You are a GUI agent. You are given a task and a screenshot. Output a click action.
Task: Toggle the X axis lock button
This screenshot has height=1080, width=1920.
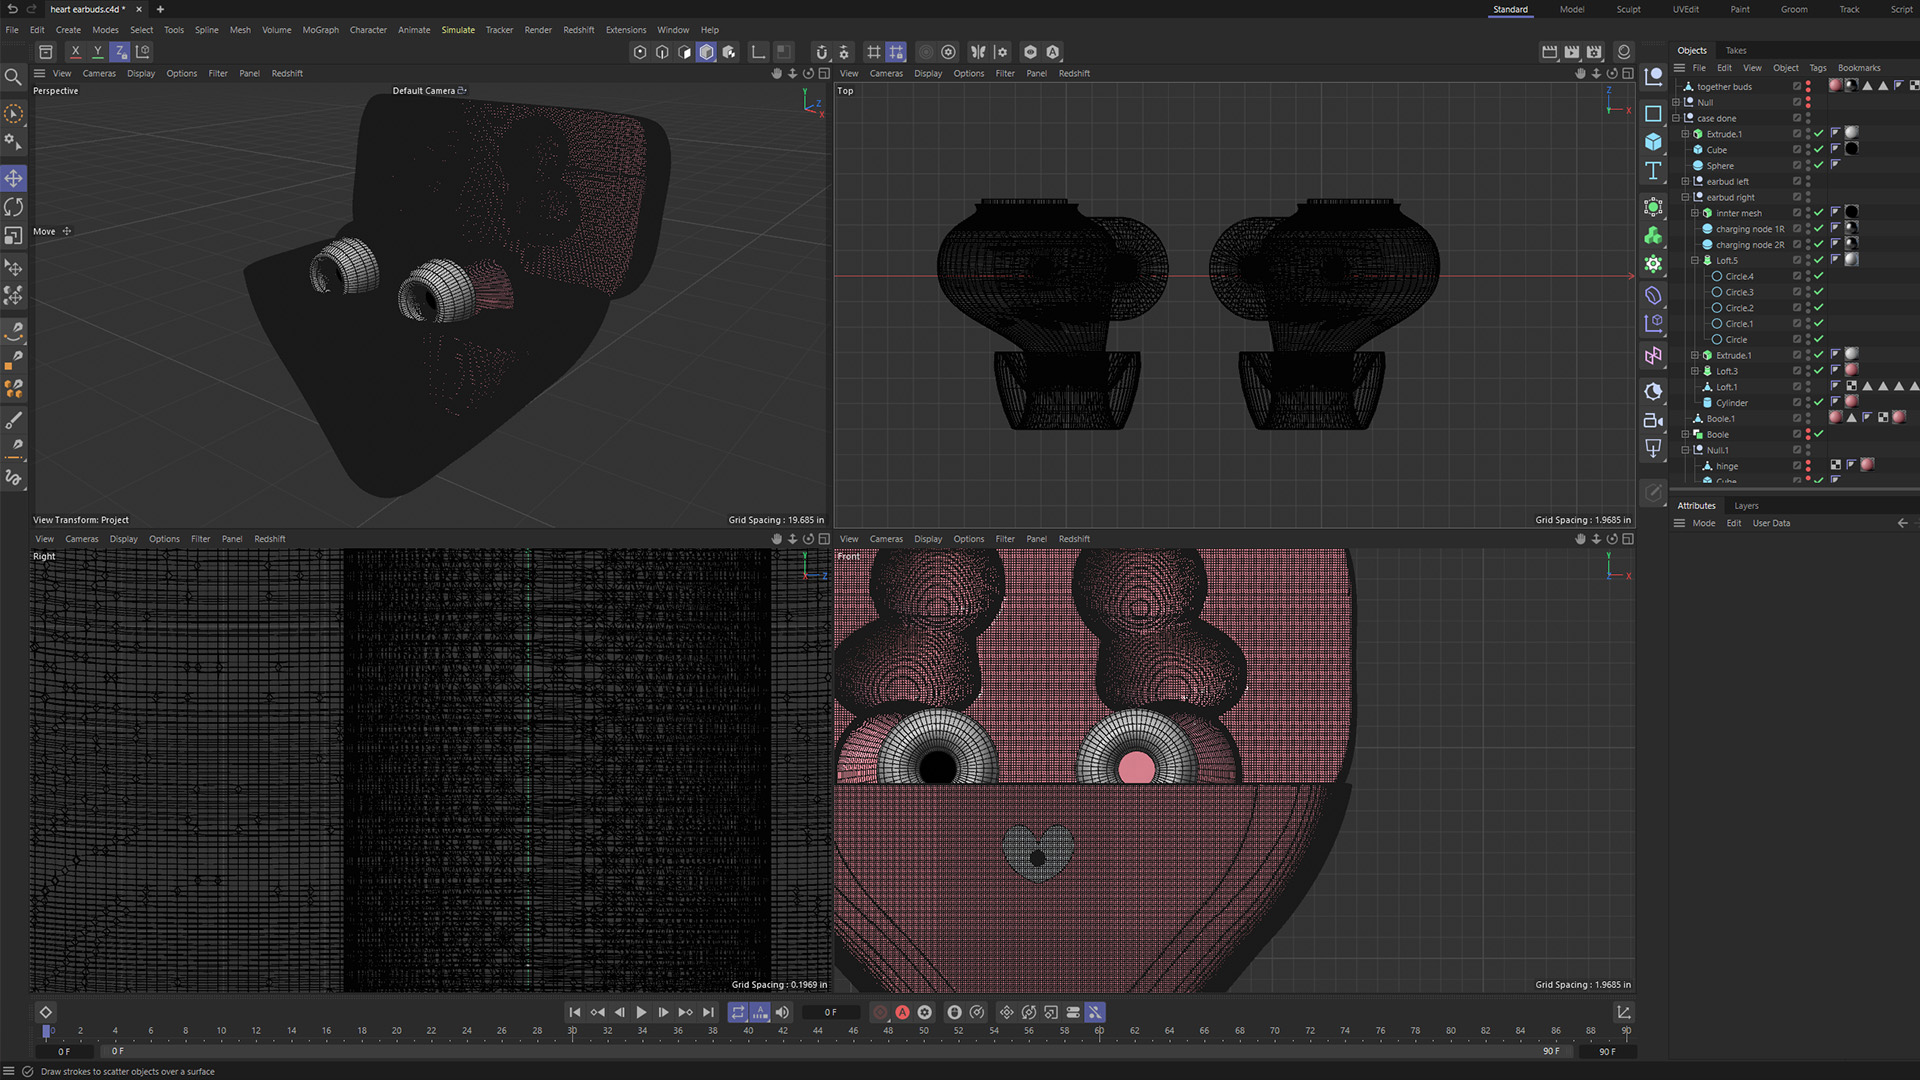75,51
